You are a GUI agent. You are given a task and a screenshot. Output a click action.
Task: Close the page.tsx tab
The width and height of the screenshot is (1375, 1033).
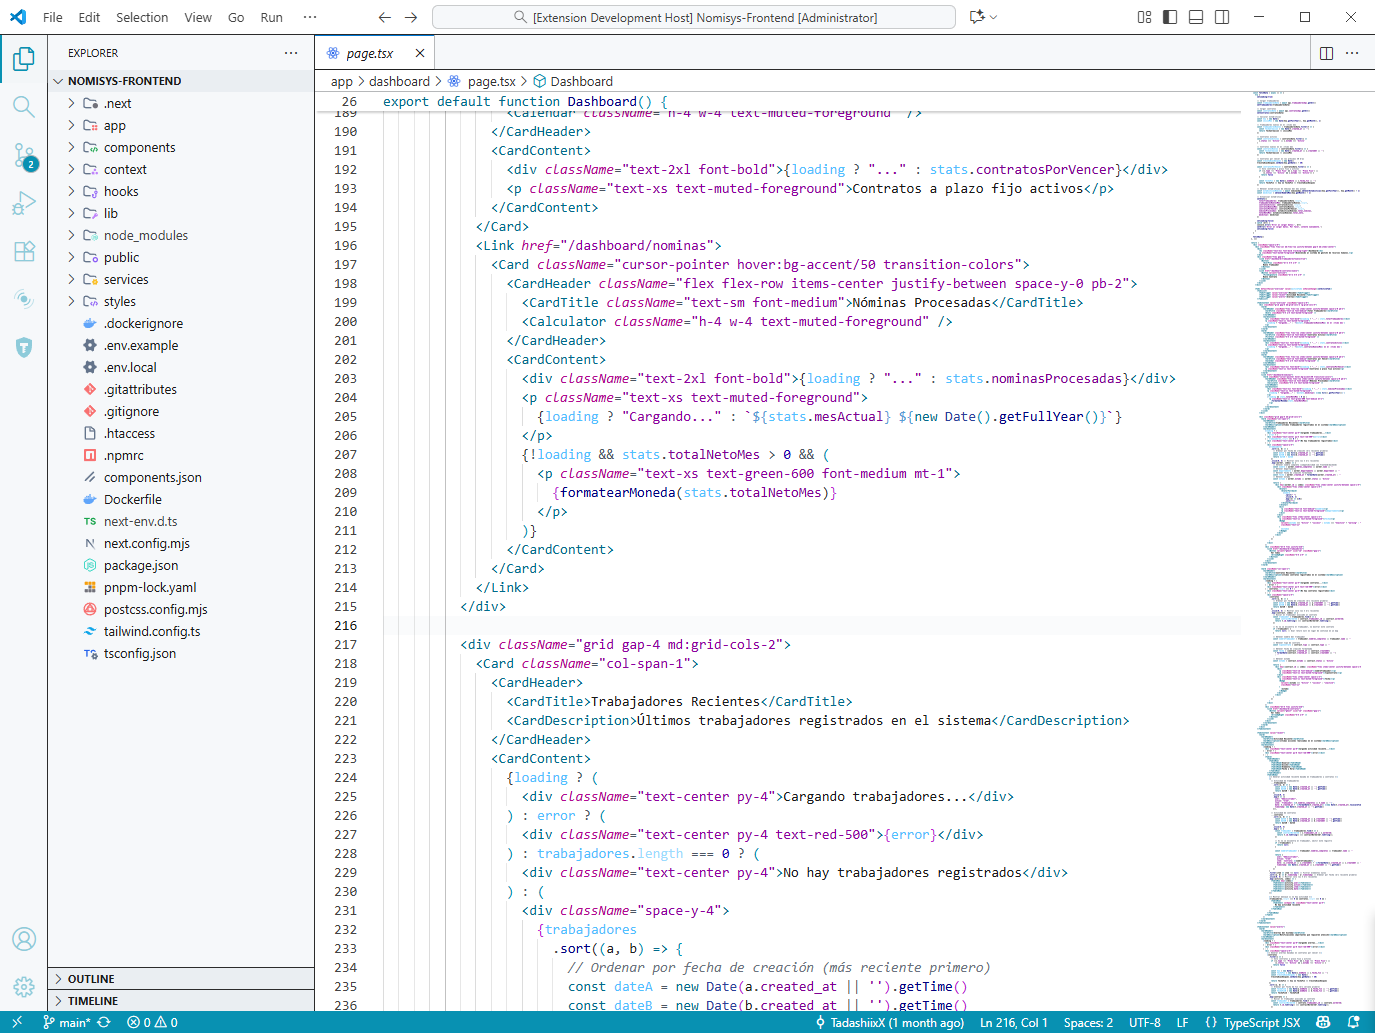pyautogui.click(x=420, y=53)
